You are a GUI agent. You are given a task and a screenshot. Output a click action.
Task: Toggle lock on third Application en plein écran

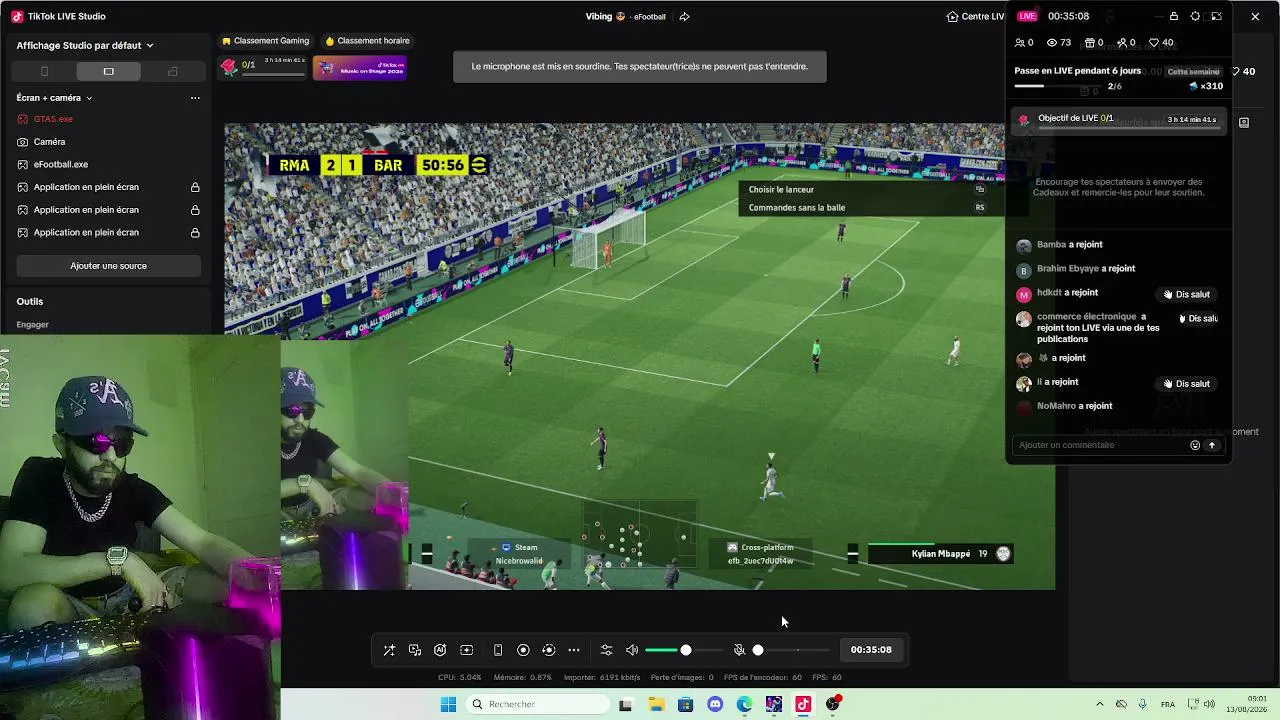pos(195,233)
